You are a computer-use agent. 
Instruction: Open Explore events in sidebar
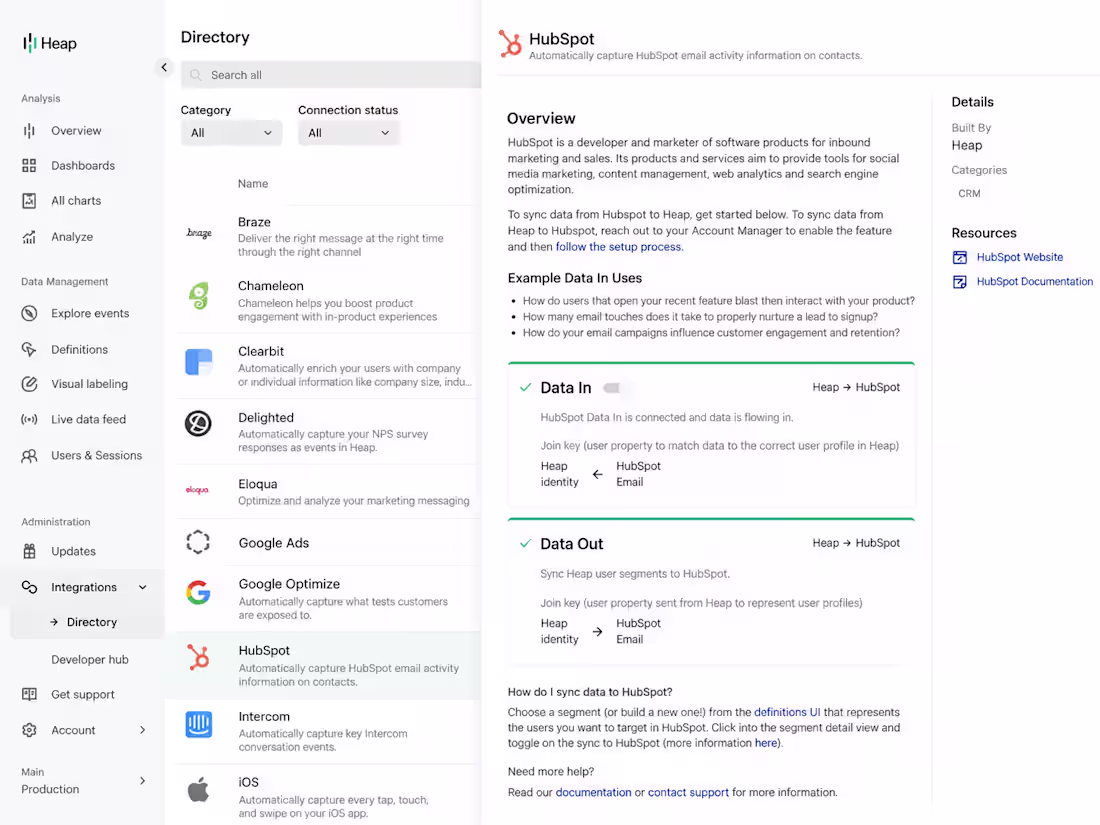pos(90,314)
